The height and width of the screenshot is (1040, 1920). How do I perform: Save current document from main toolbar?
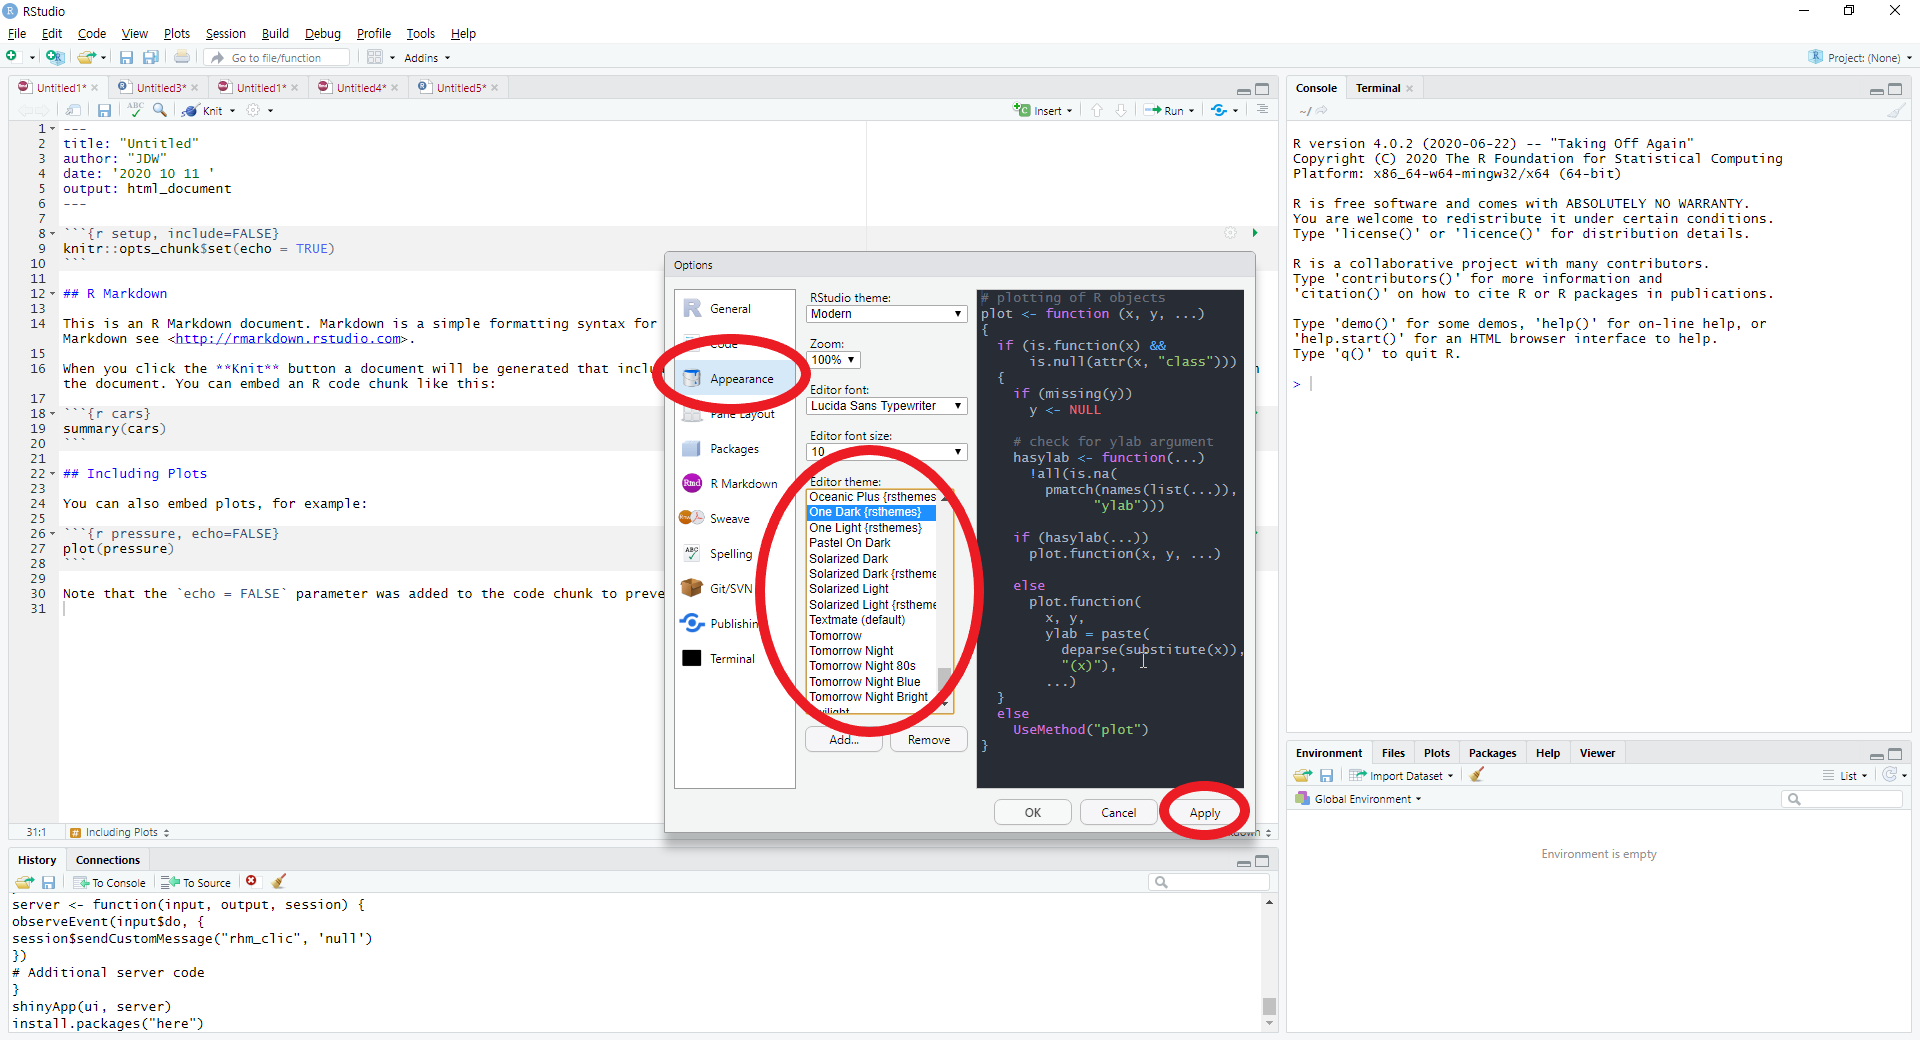click(x=126, y=57)
